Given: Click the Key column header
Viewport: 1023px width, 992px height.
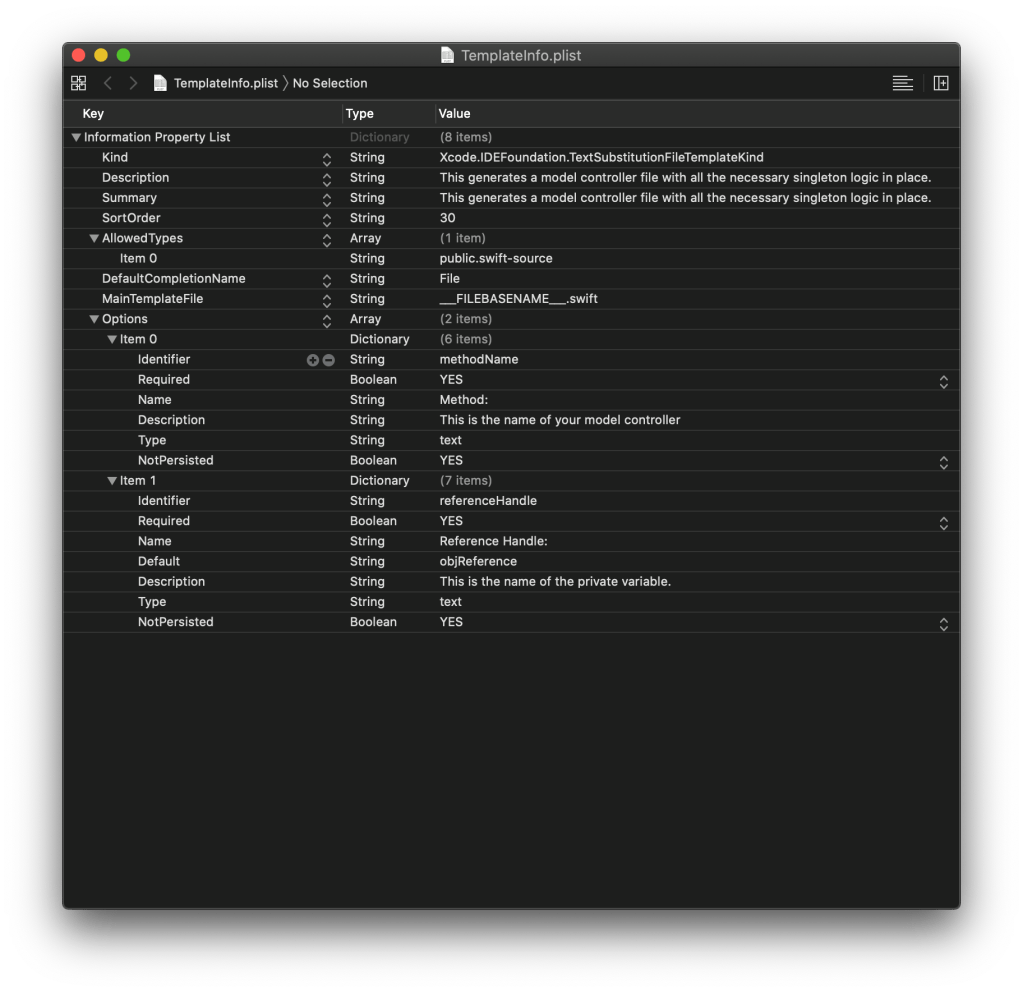Looking at the screenshot, I should (93, 114).
